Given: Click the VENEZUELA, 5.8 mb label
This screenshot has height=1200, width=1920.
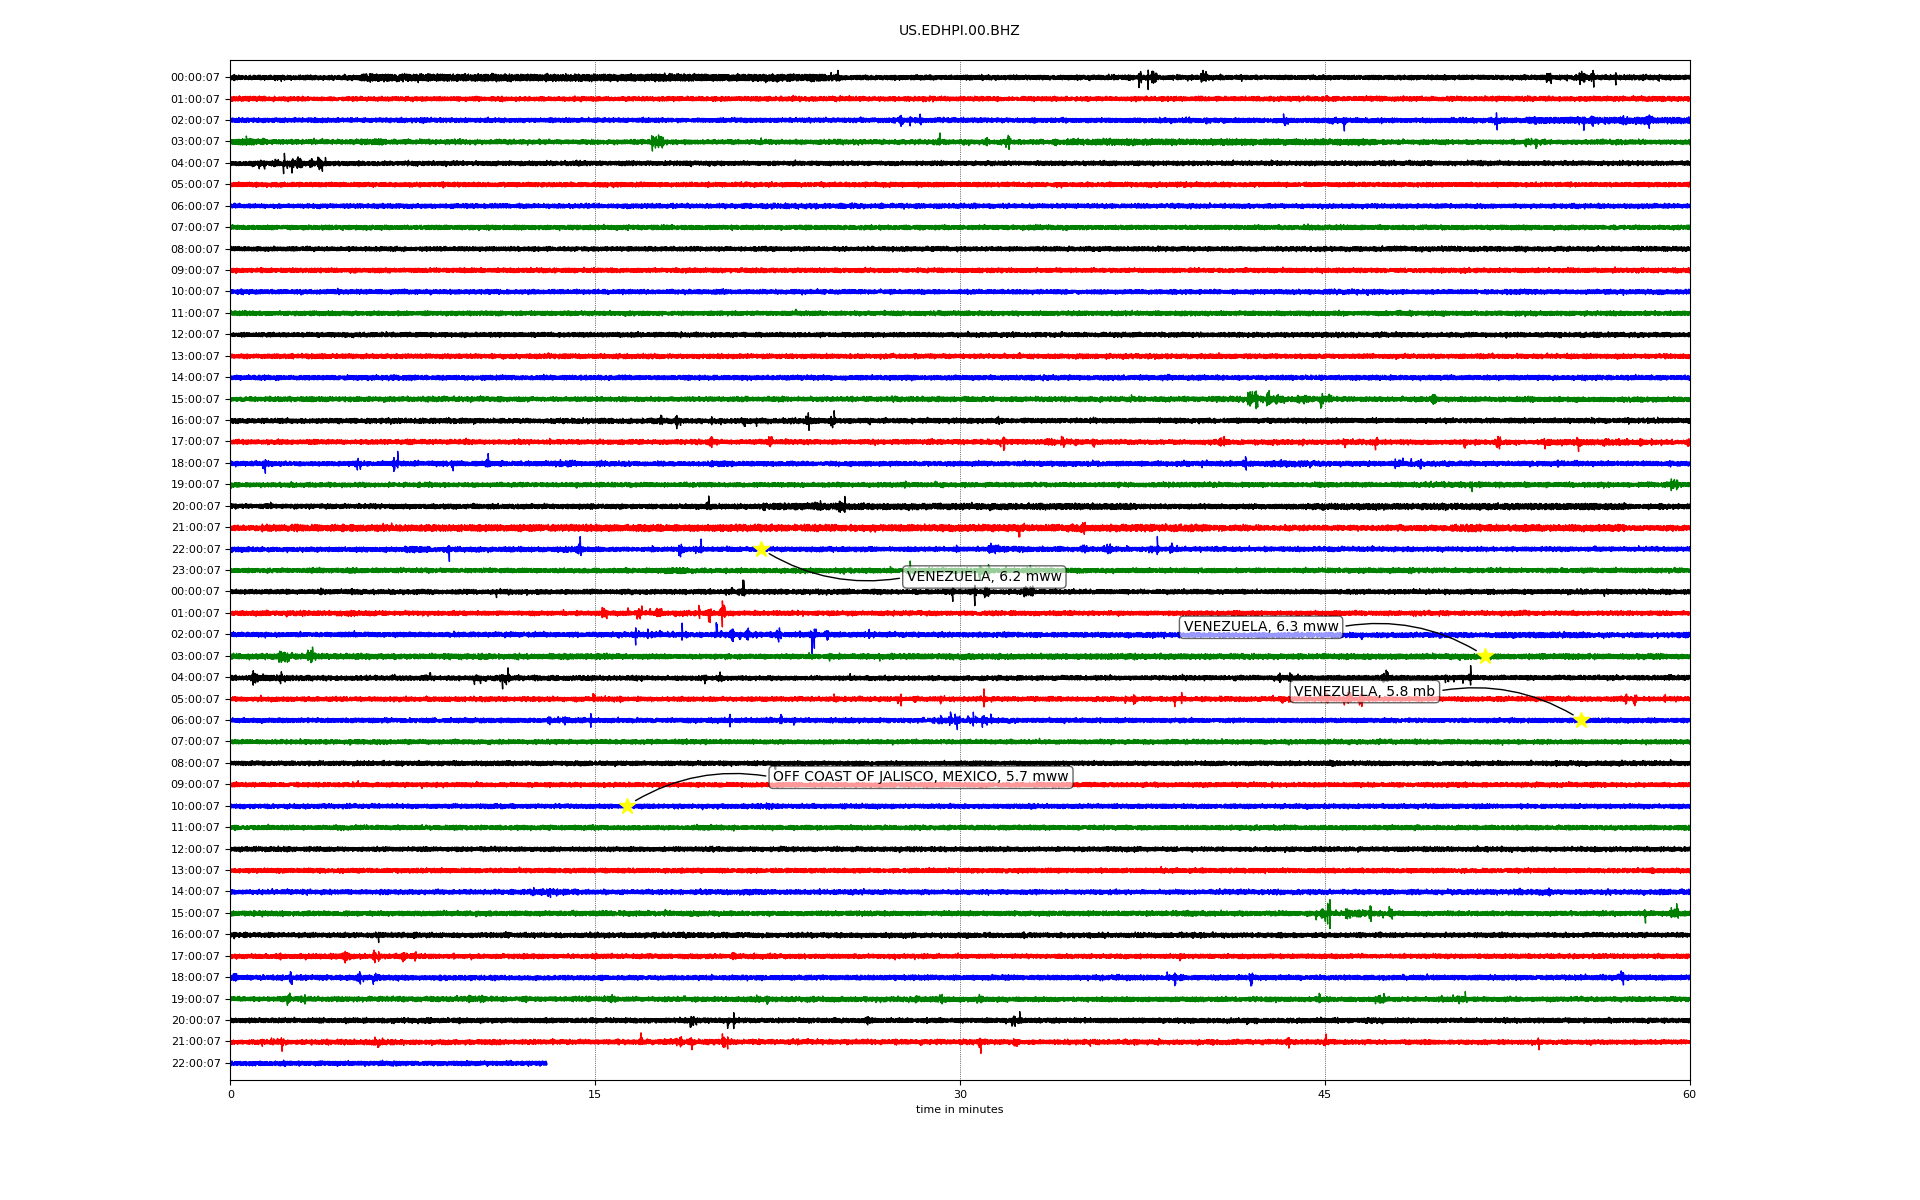Looking at the screenshot, I should 1364,692.
